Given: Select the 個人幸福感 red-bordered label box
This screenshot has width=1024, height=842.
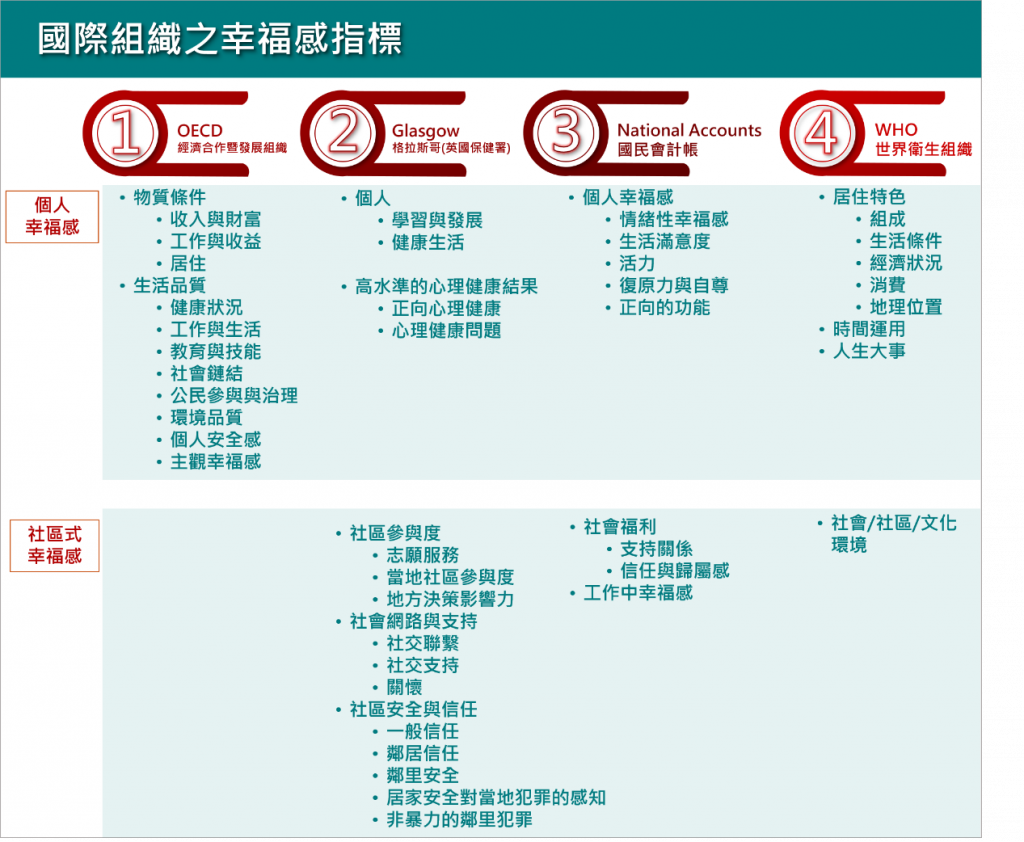Looking at the screenshot, I should (x=52, y=216).
